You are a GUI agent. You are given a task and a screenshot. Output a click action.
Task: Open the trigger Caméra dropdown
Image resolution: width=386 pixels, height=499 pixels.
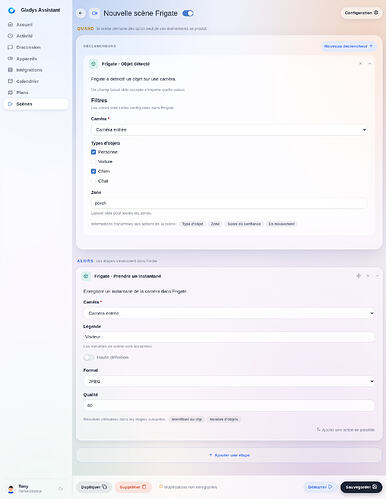(229, 130)
